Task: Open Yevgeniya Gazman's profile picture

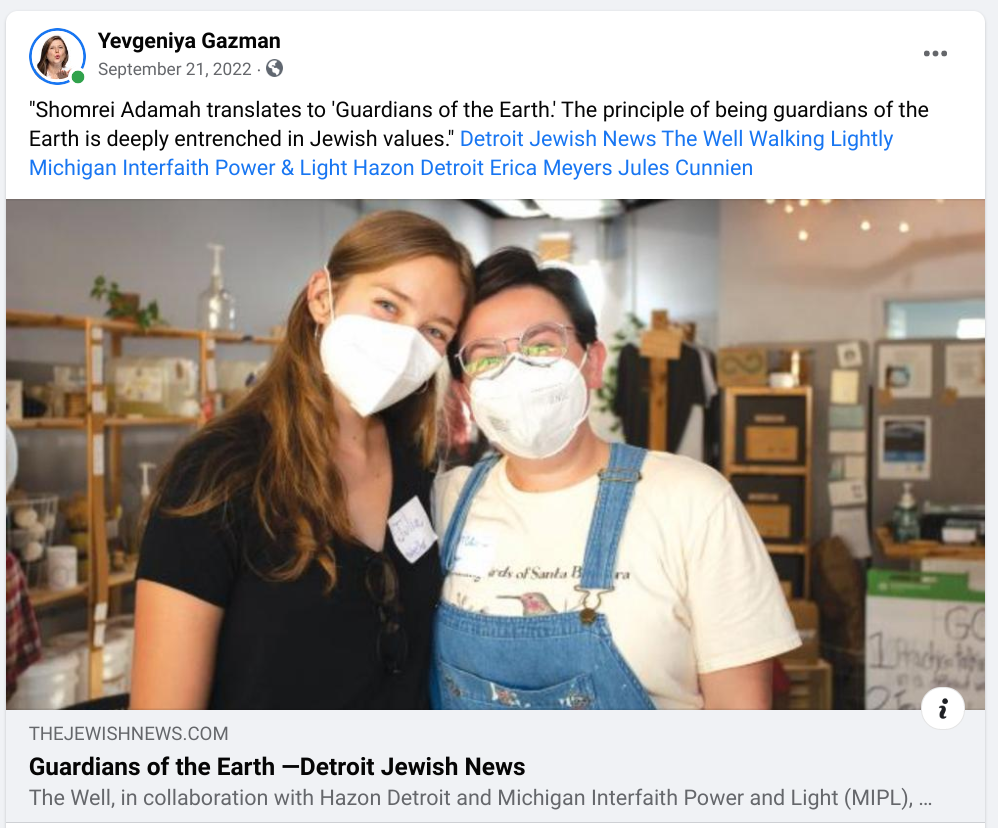Action: coord(57,56)
